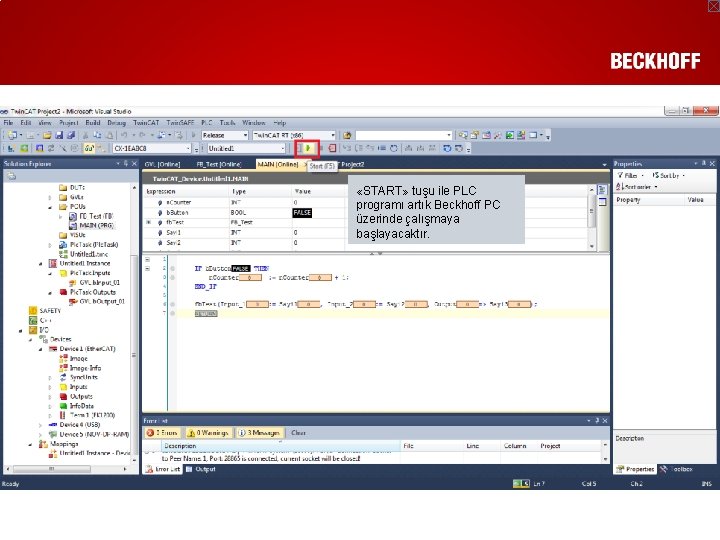
Task: Toggle the breakpoint marker on the IF bButton line
Action: 173,268
